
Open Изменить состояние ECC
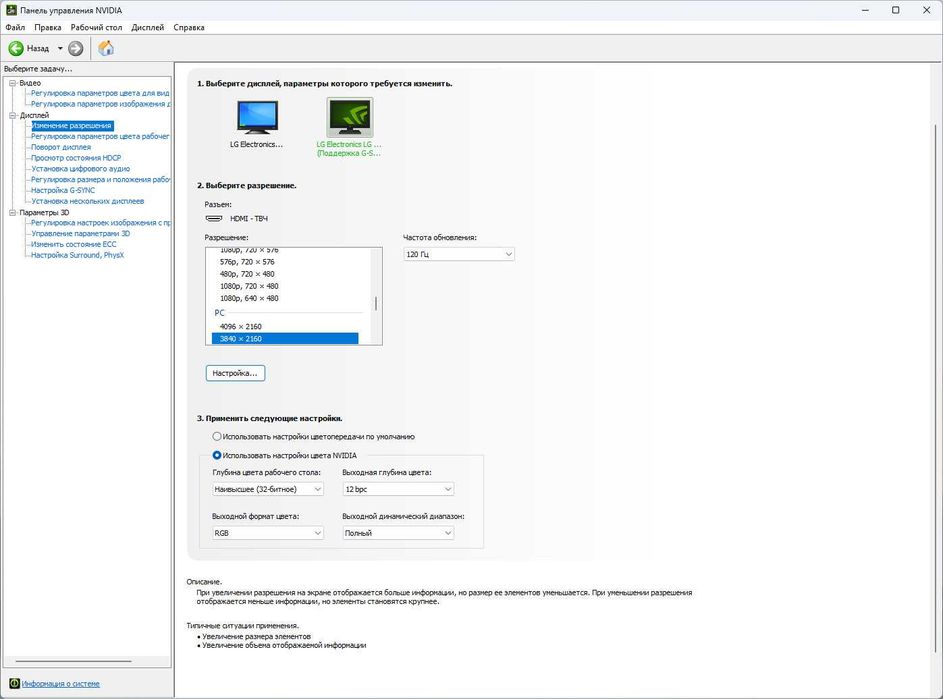(73, 245)
